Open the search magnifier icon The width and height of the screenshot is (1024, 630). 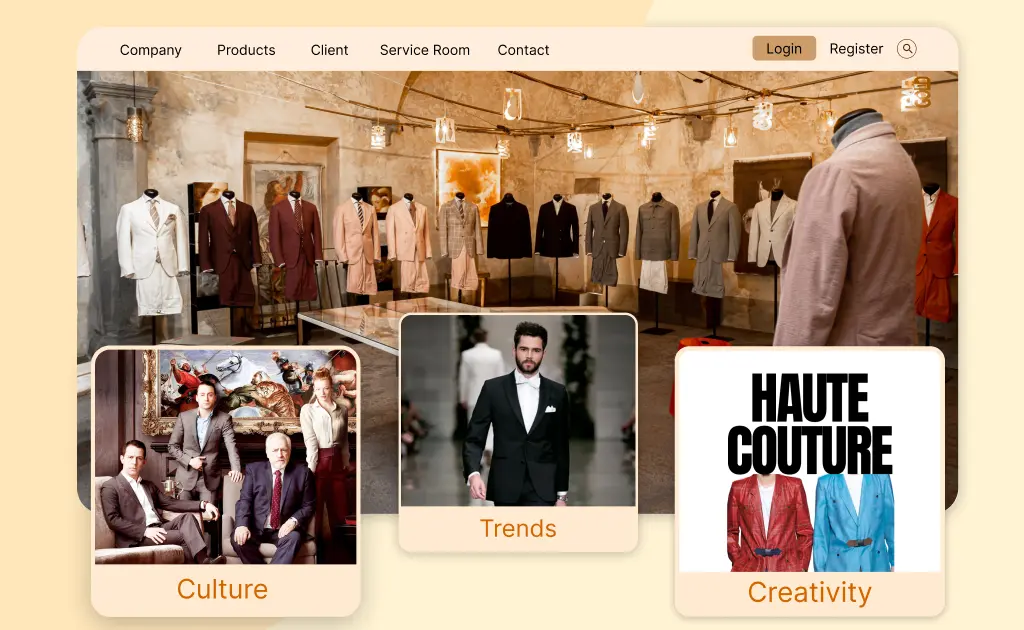pyautogui.click(x=906, y=49)
